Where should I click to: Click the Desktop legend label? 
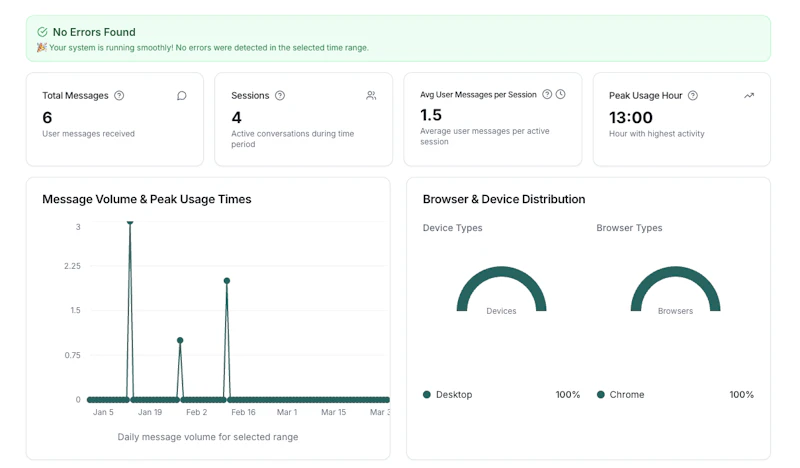point(454,395)
